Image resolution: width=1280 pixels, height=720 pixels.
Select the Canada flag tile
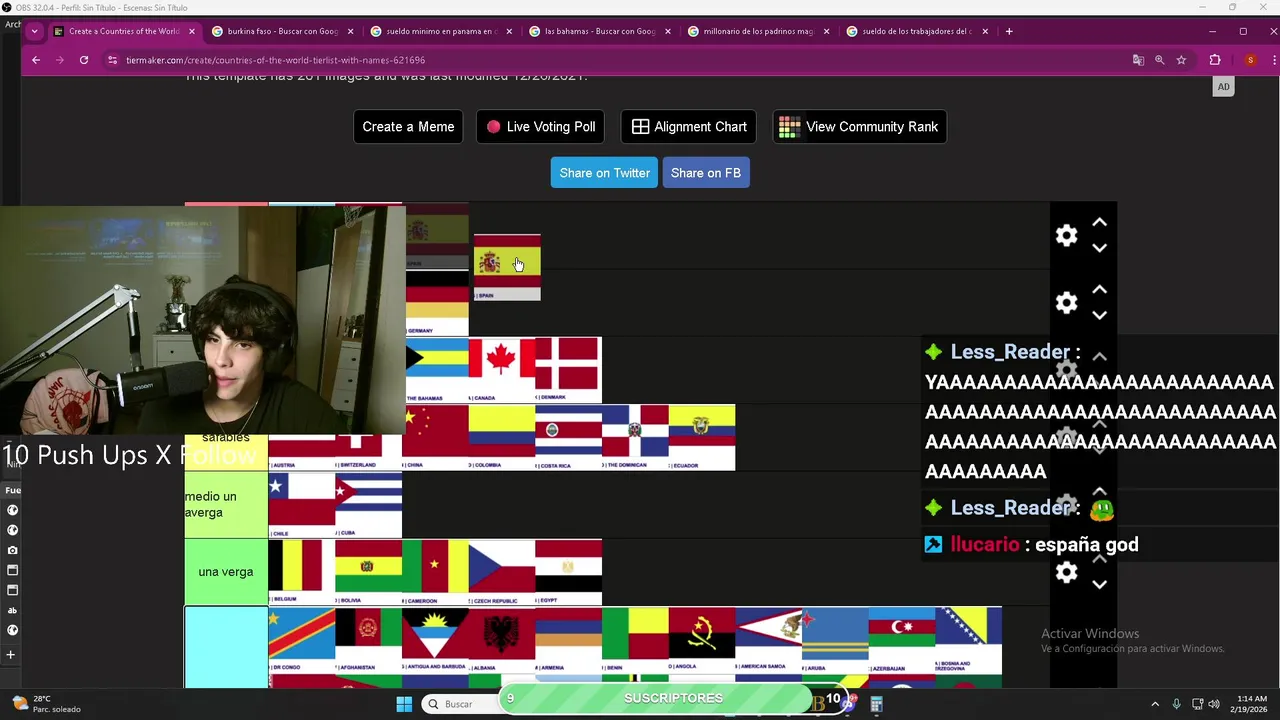[x=502, y=370]
